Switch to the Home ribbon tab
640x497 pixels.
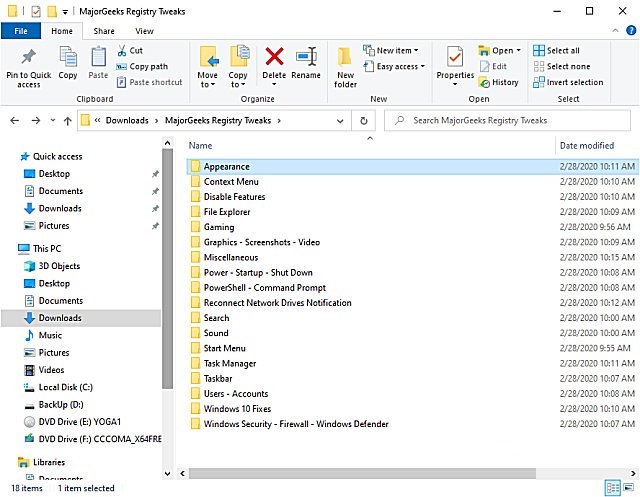click(62, 31)
